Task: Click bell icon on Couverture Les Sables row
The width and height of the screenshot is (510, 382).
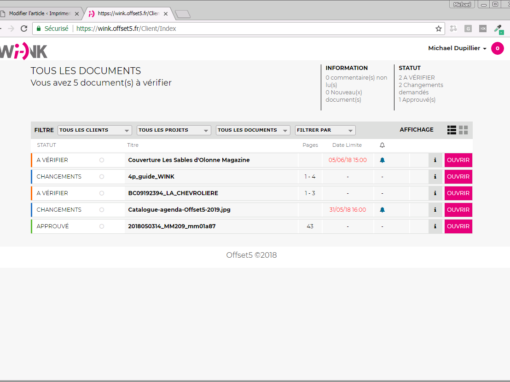Action: click(382, 160)
